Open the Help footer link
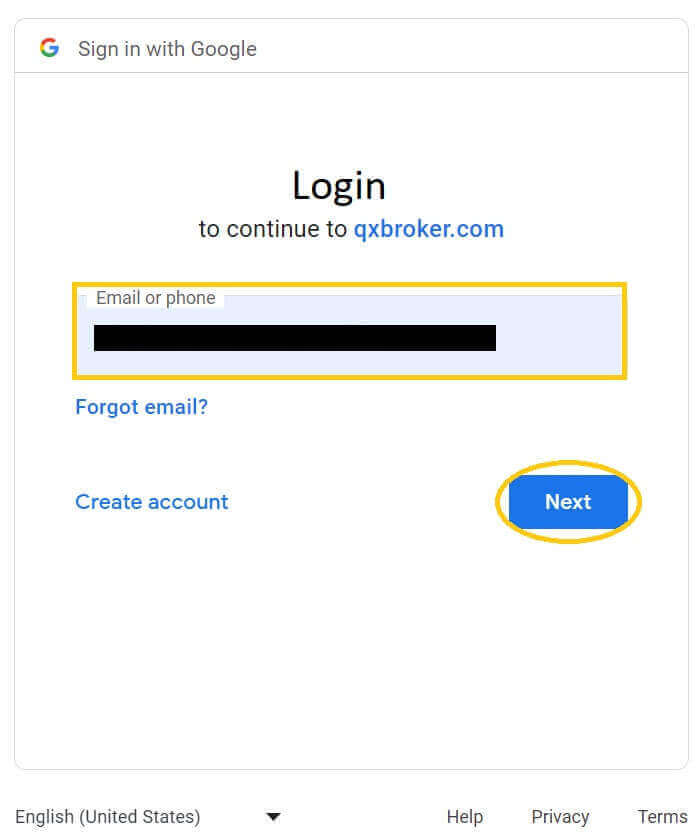This screenshot has height=835, width=698. (465, 816)
